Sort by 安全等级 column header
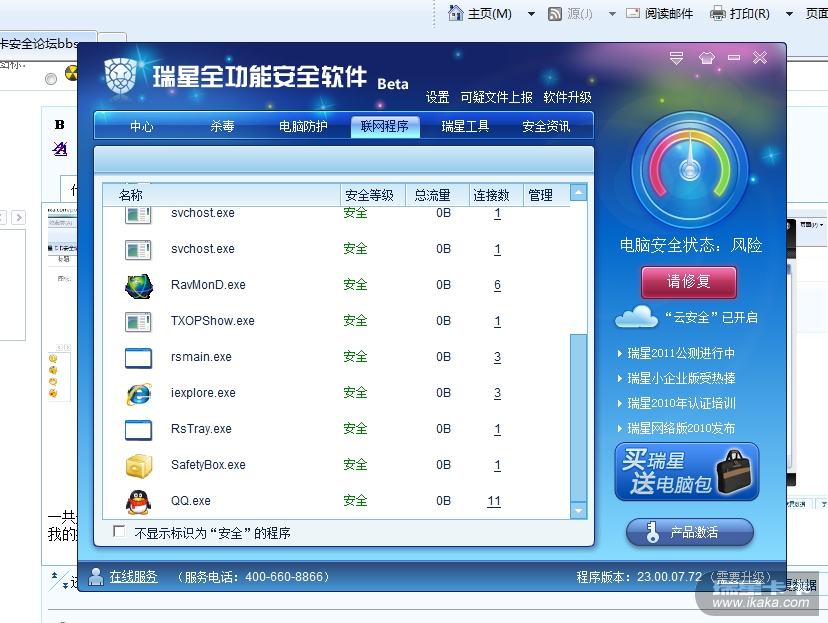 (373, 195)
